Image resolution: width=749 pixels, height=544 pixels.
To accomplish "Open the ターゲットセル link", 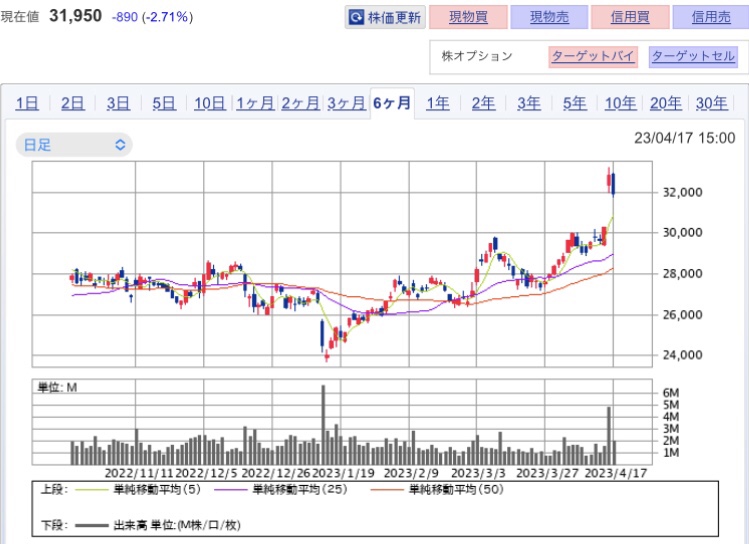I will tap(693, 56).
